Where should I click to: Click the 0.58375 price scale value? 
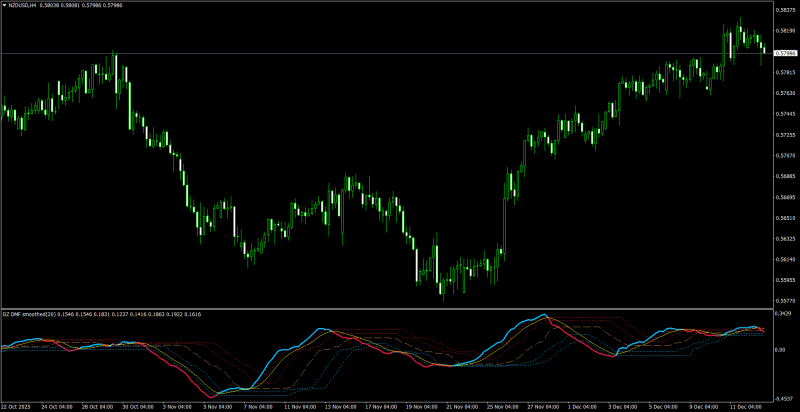pos(785,10)
